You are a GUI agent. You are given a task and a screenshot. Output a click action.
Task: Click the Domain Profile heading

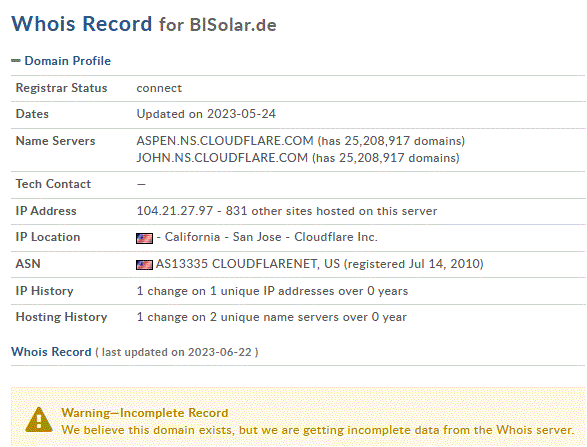pos(67,61)
